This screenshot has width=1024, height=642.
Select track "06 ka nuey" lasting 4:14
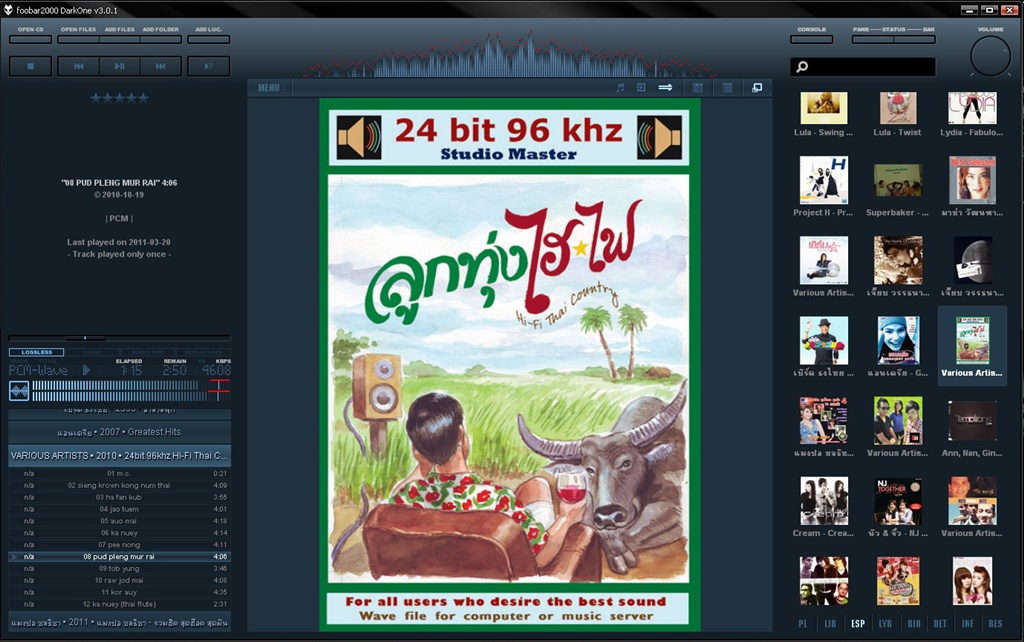(120, 533)
